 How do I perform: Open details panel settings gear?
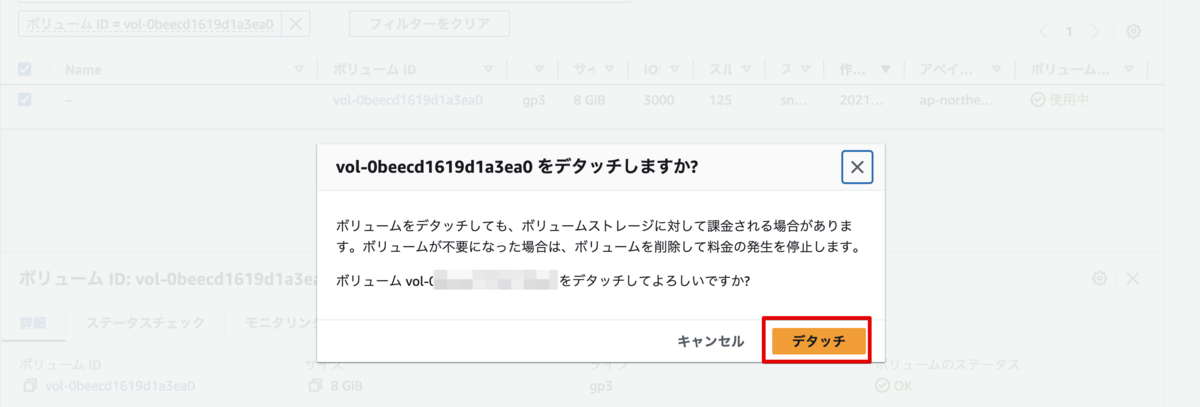[1100, 279]
